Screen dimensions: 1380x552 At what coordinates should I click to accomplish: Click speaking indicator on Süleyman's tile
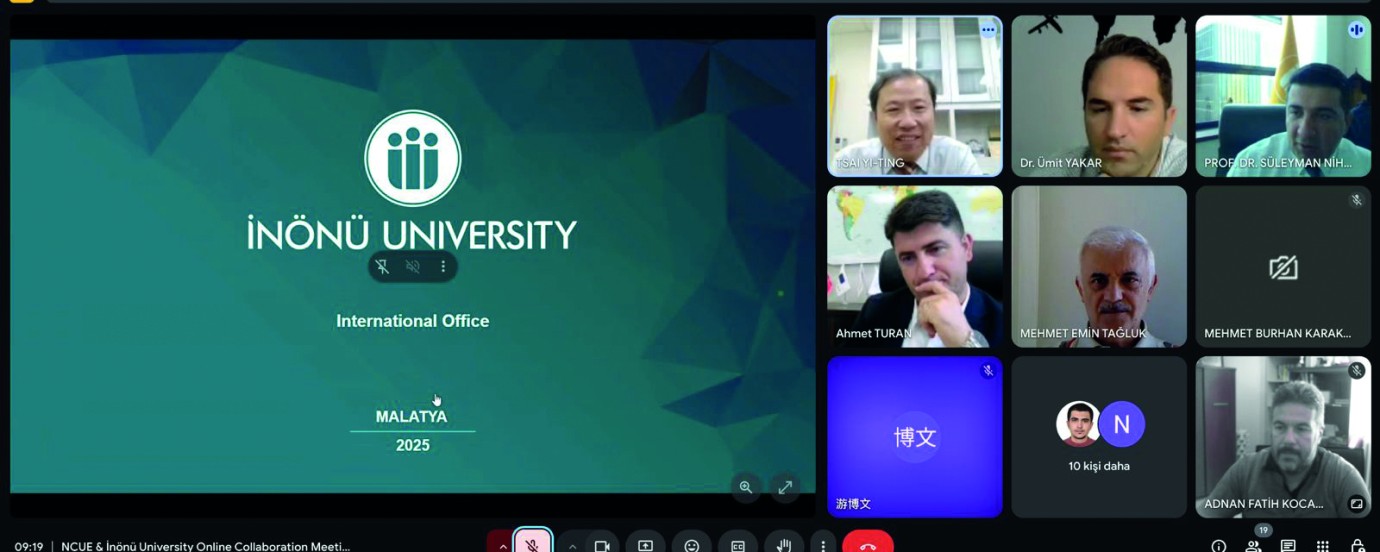coord(1356,30)
